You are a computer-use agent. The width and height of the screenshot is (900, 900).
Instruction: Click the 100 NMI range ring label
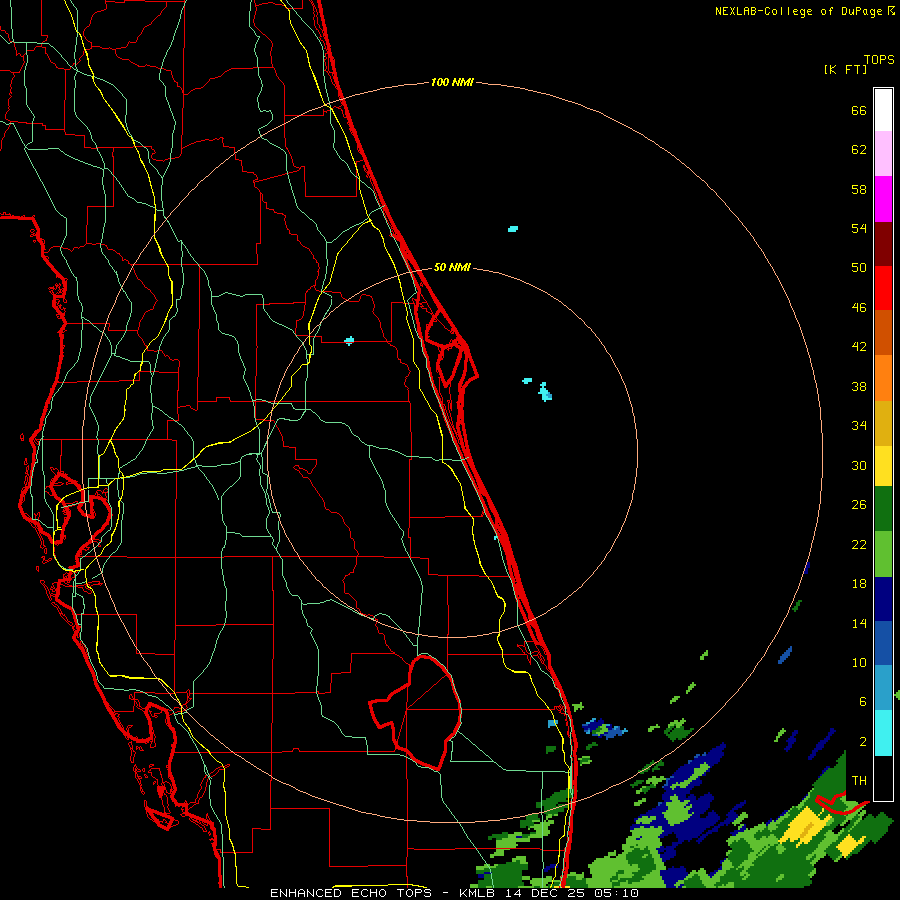(452, 83)
